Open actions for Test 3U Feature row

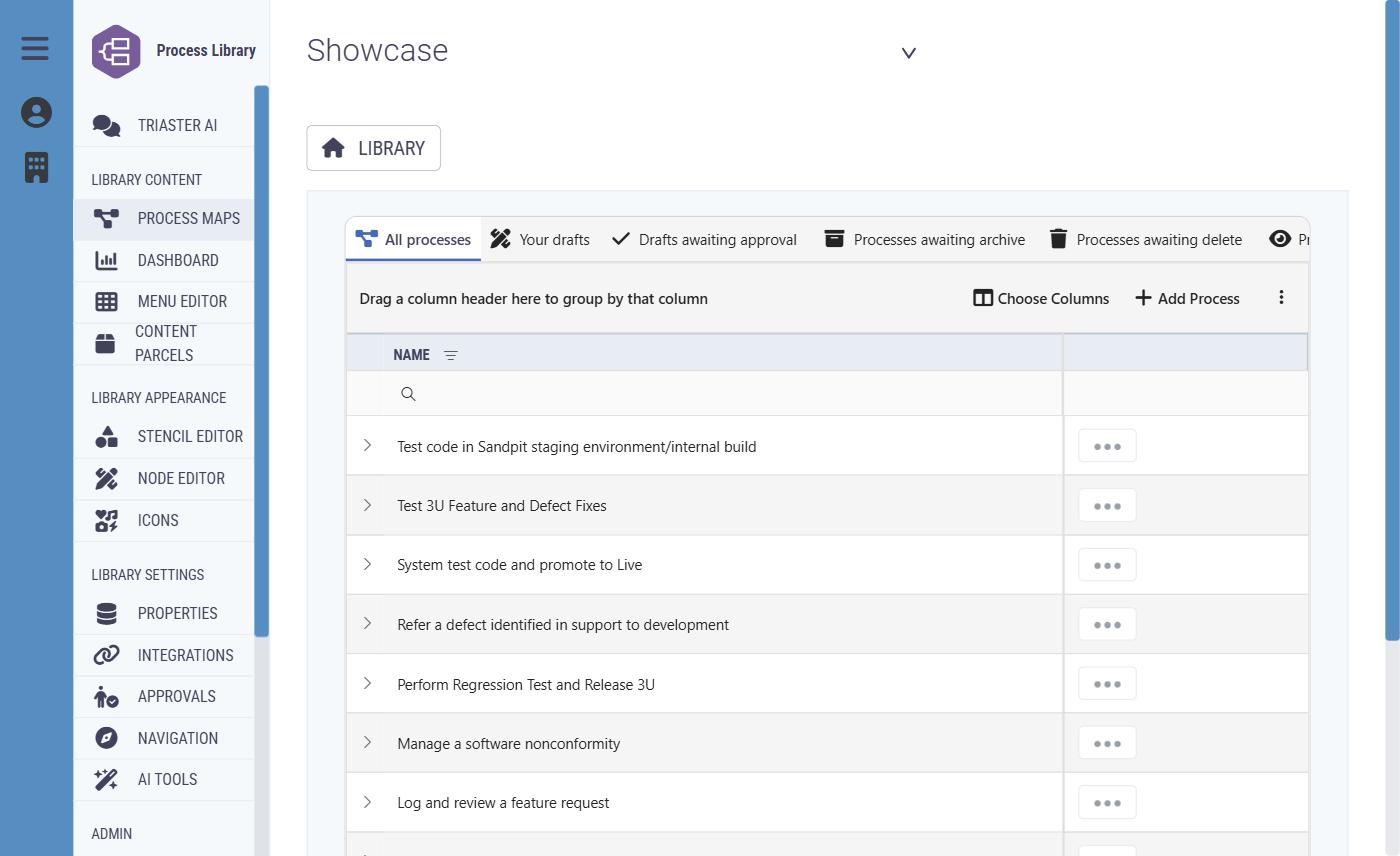(1107, 506)
